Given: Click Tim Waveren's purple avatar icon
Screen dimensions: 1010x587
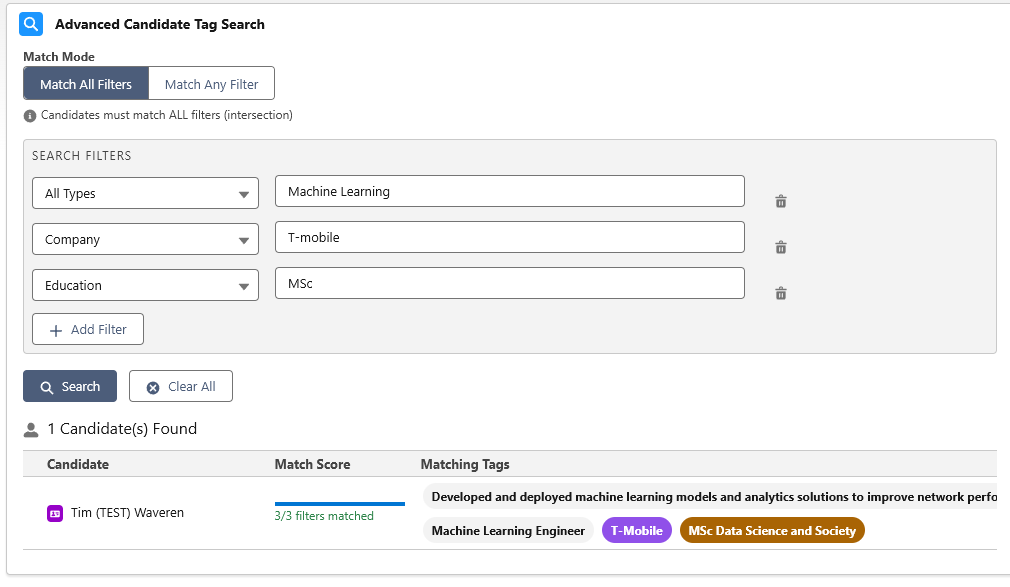Looking at the screenshot, I should tap(56, 512).
